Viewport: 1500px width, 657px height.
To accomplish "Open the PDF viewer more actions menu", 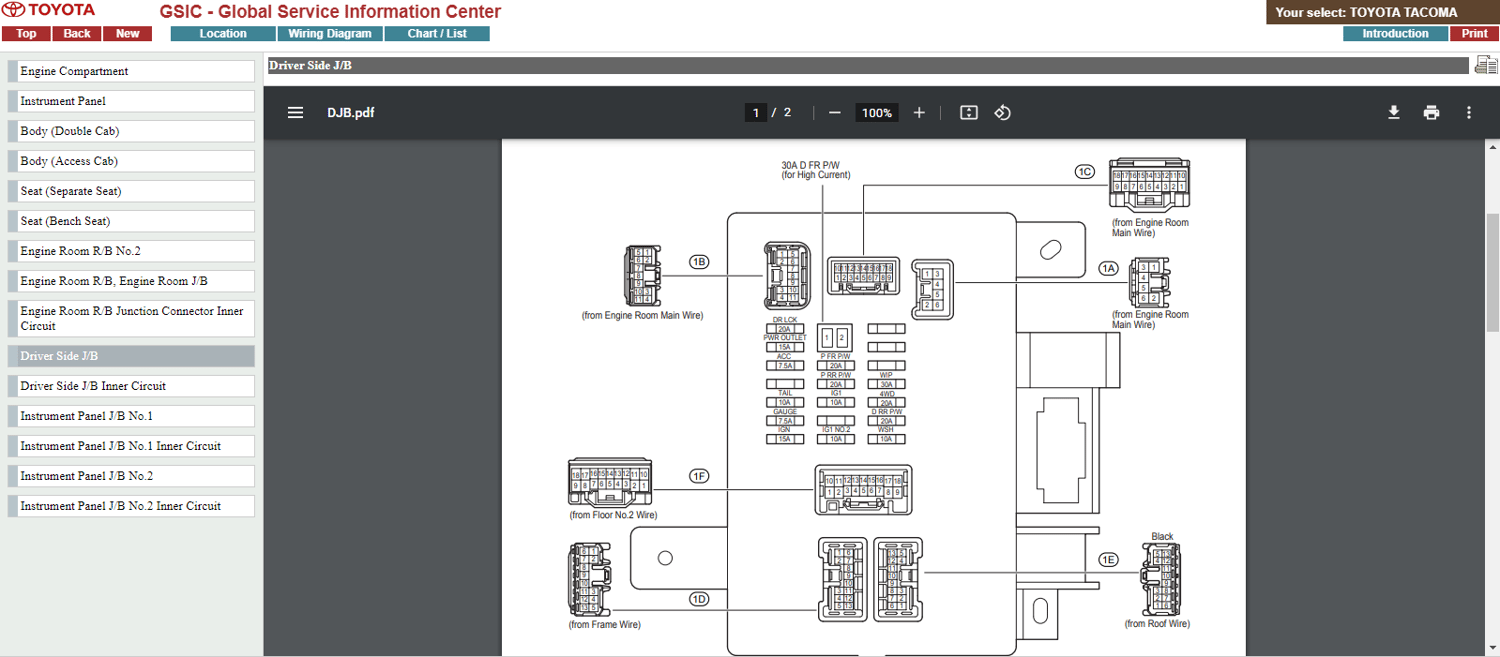I will (1469, 113).
